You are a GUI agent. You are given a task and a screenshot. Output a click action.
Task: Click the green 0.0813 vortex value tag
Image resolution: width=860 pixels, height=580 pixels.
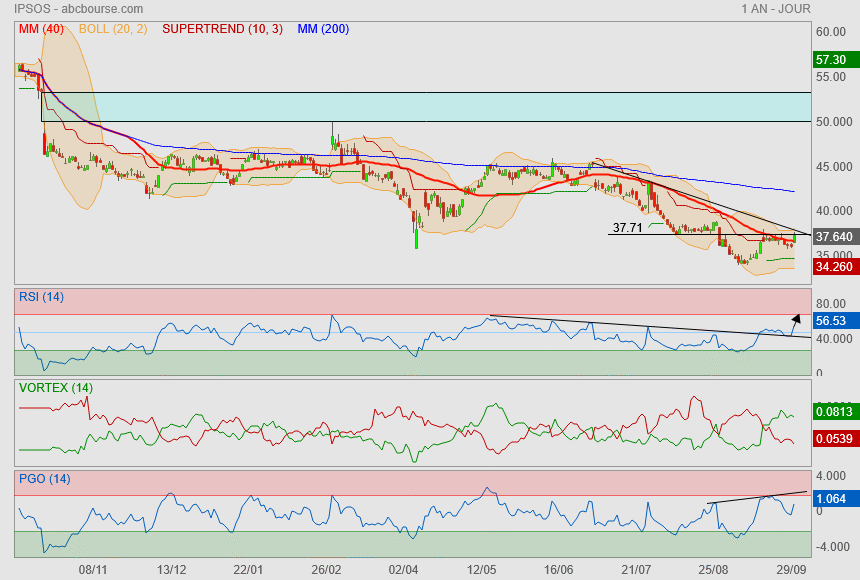834,411
